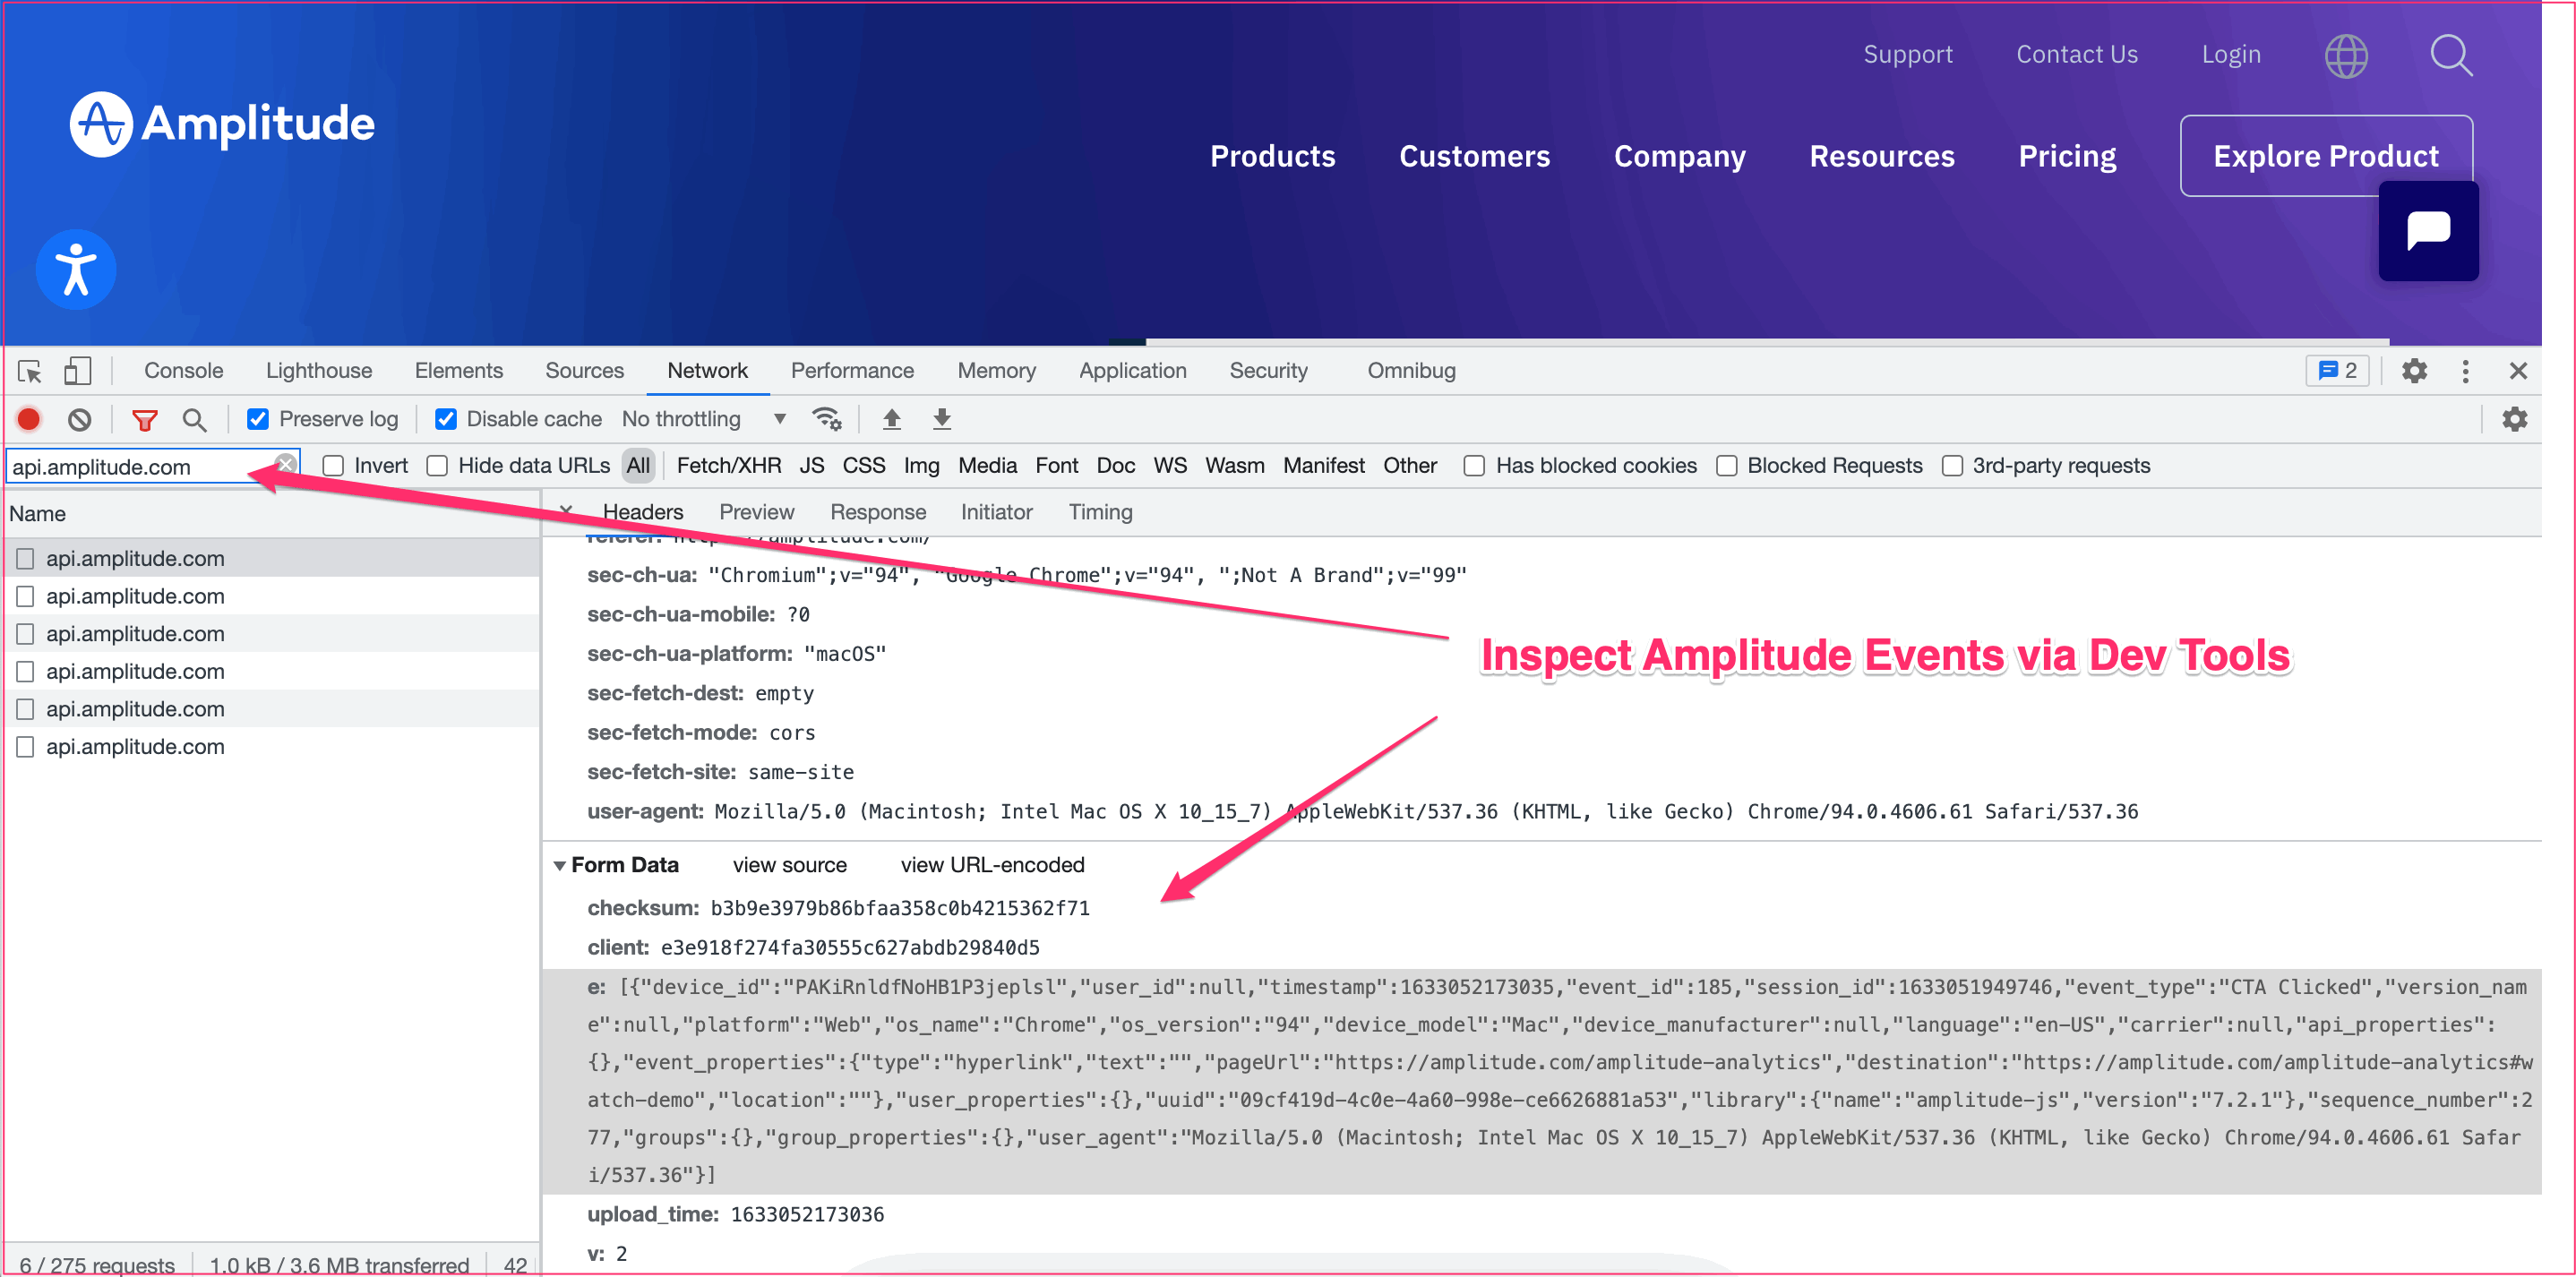The image size is (2576, 1277).
Task: Open network conditions wifi icon
Action: (826, 419)
